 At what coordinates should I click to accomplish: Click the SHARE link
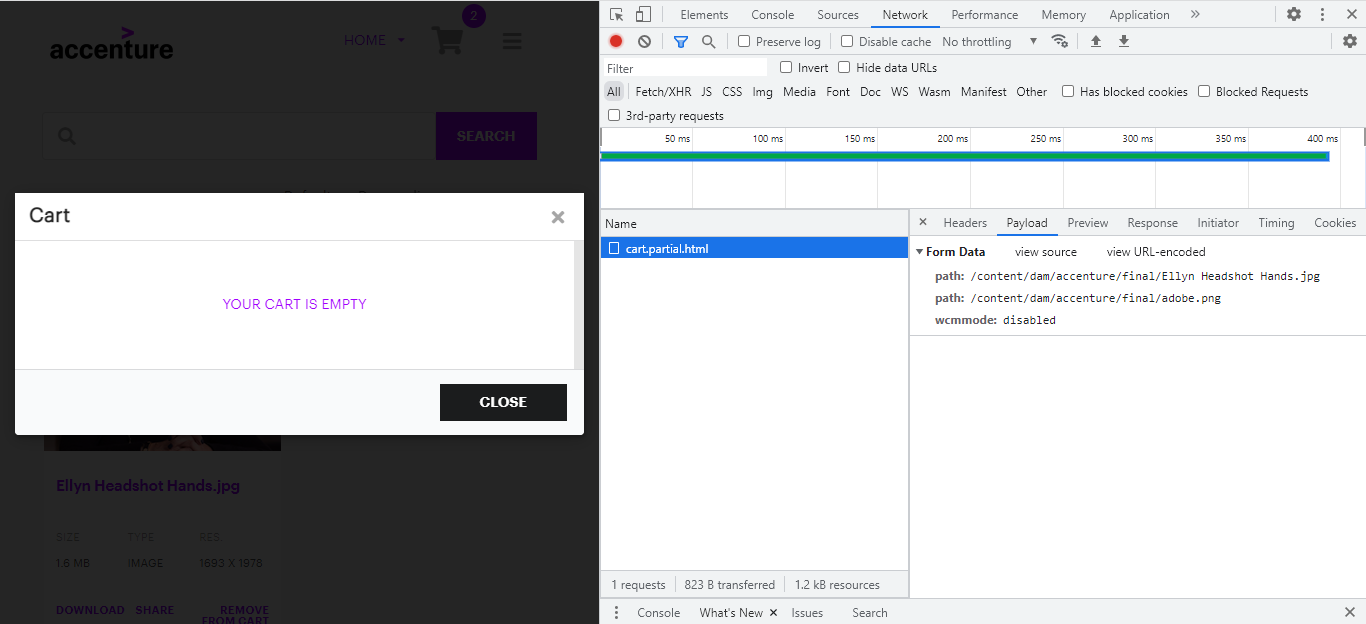tap(155, 610)
